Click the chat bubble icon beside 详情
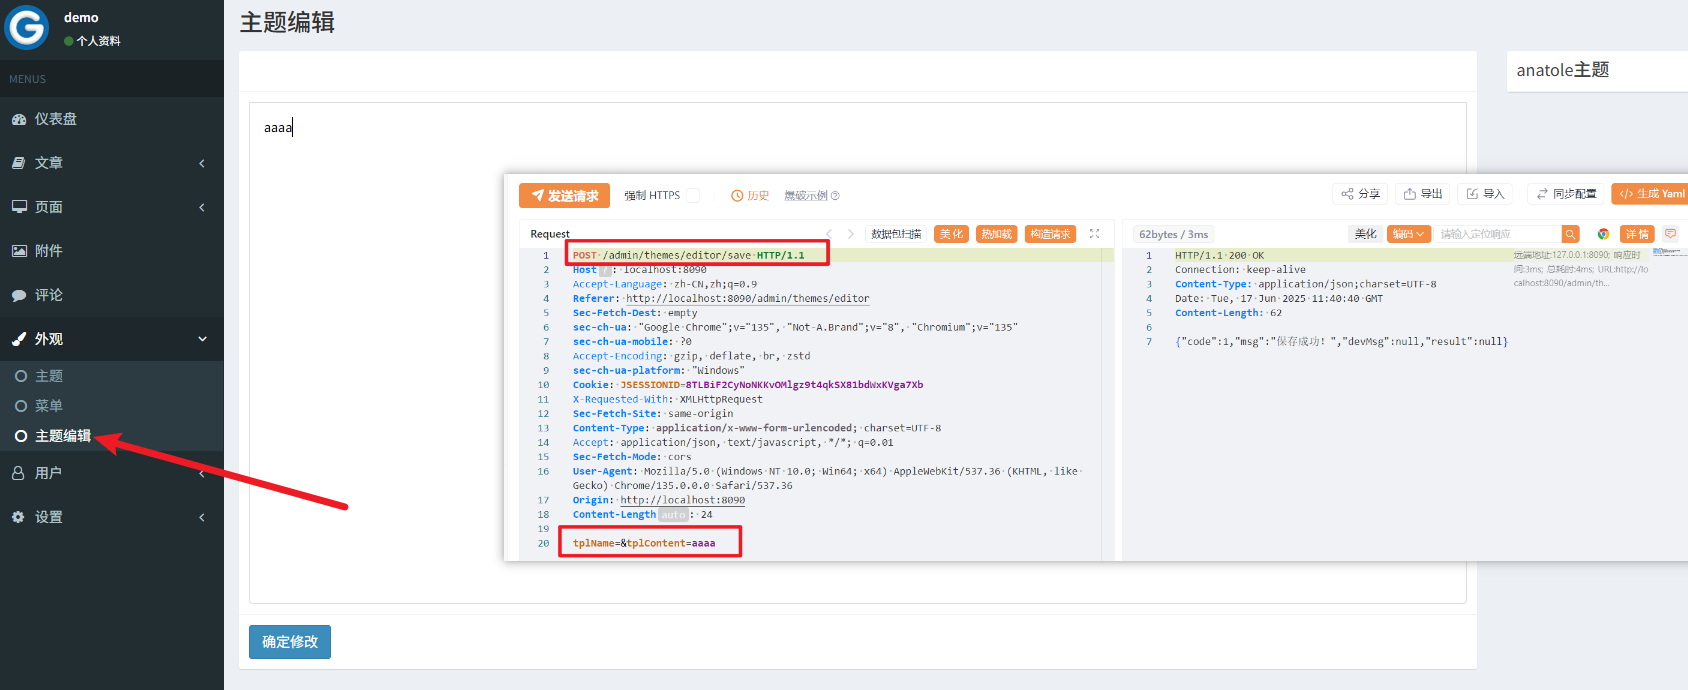This screenshot has height=690, width=1688. coord(1670,234)
